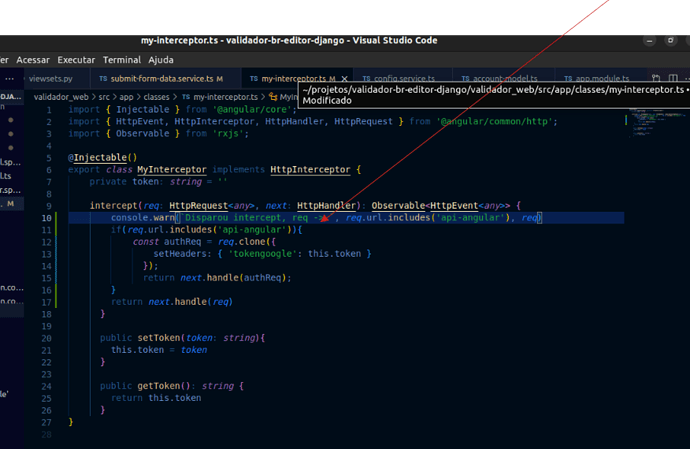Click the TS icon in the breadcrumb path
This screenshot has width=690, height=449.
click(x=186, y=97)
